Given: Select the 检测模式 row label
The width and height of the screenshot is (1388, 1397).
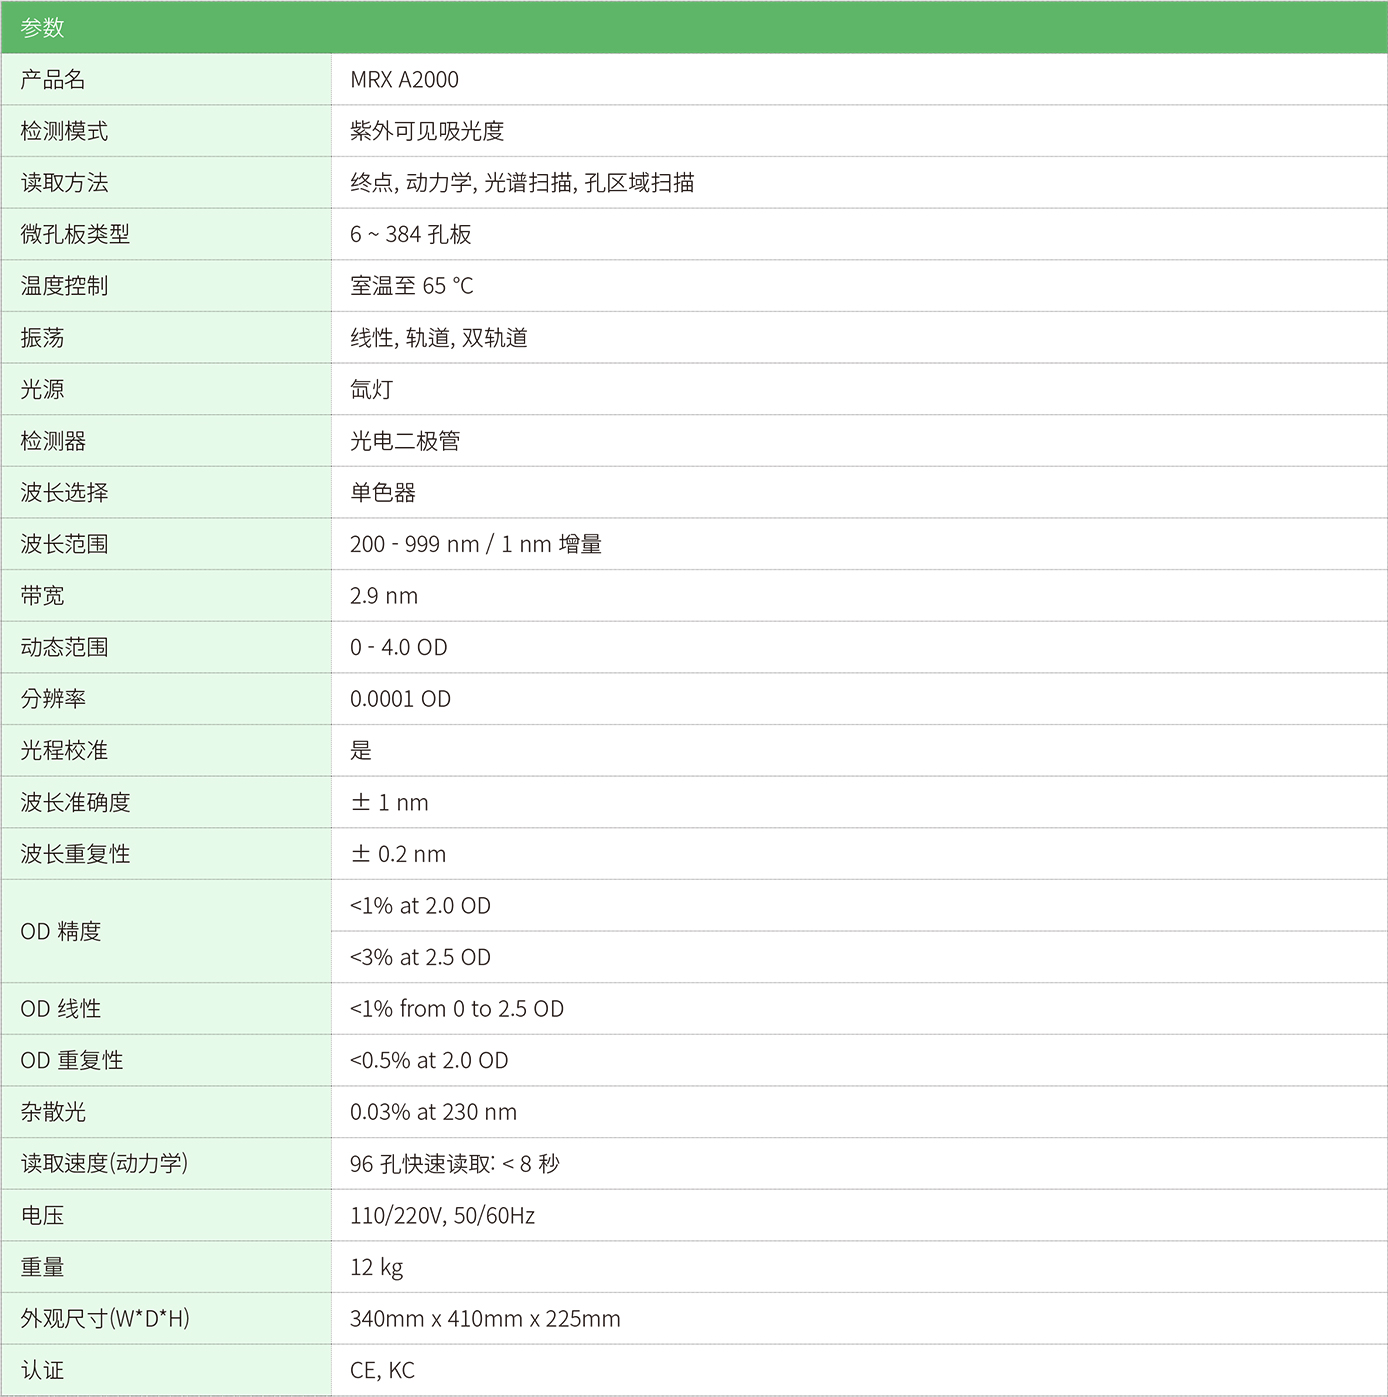Looking at the screenshot, I should pyautogui.click(x=64, y=131).
